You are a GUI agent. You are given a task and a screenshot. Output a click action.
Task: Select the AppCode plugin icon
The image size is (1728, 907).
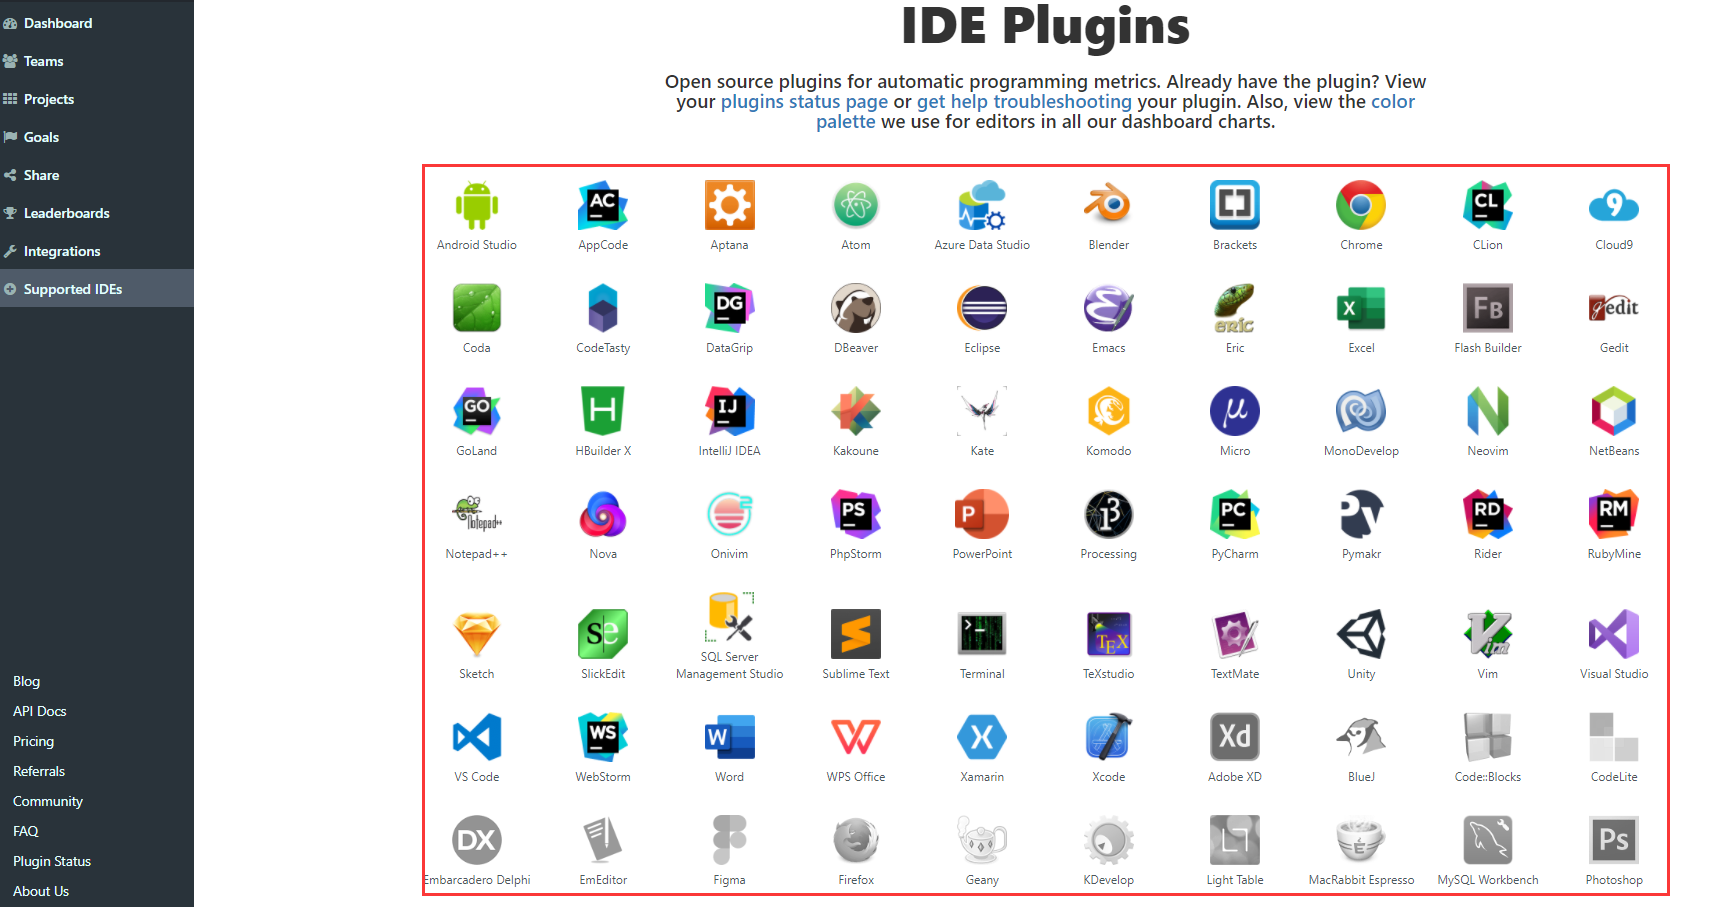pyautogui.click(x=603, y=205)
